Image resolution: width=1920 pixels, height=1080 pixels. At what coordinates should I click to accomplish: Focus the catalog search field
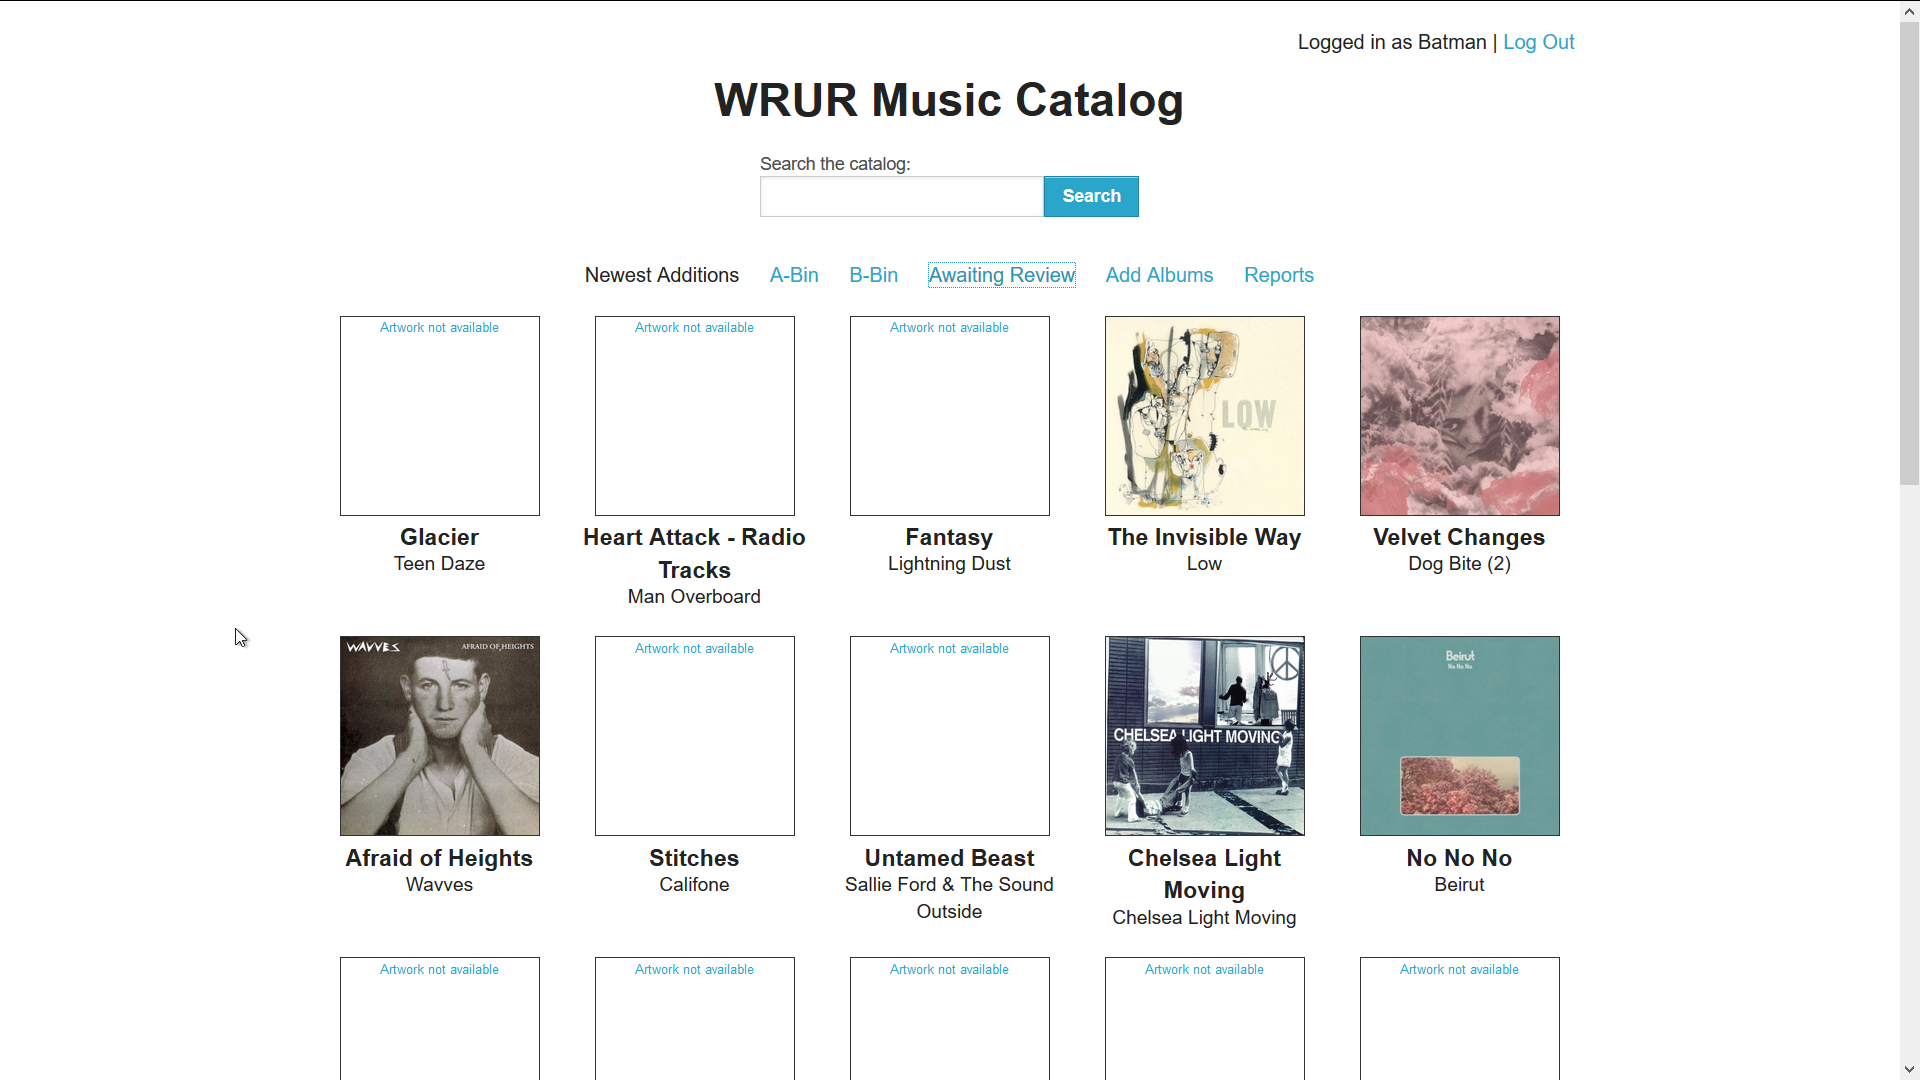point(901,196)
